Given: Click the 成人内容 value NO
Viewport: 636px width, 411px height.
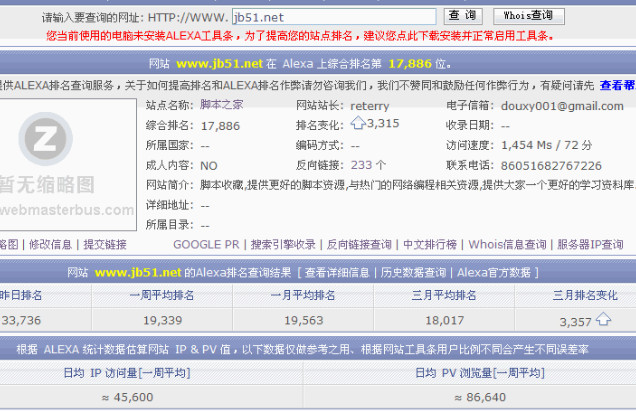Looking at the screenshot, I should [209, 166].
